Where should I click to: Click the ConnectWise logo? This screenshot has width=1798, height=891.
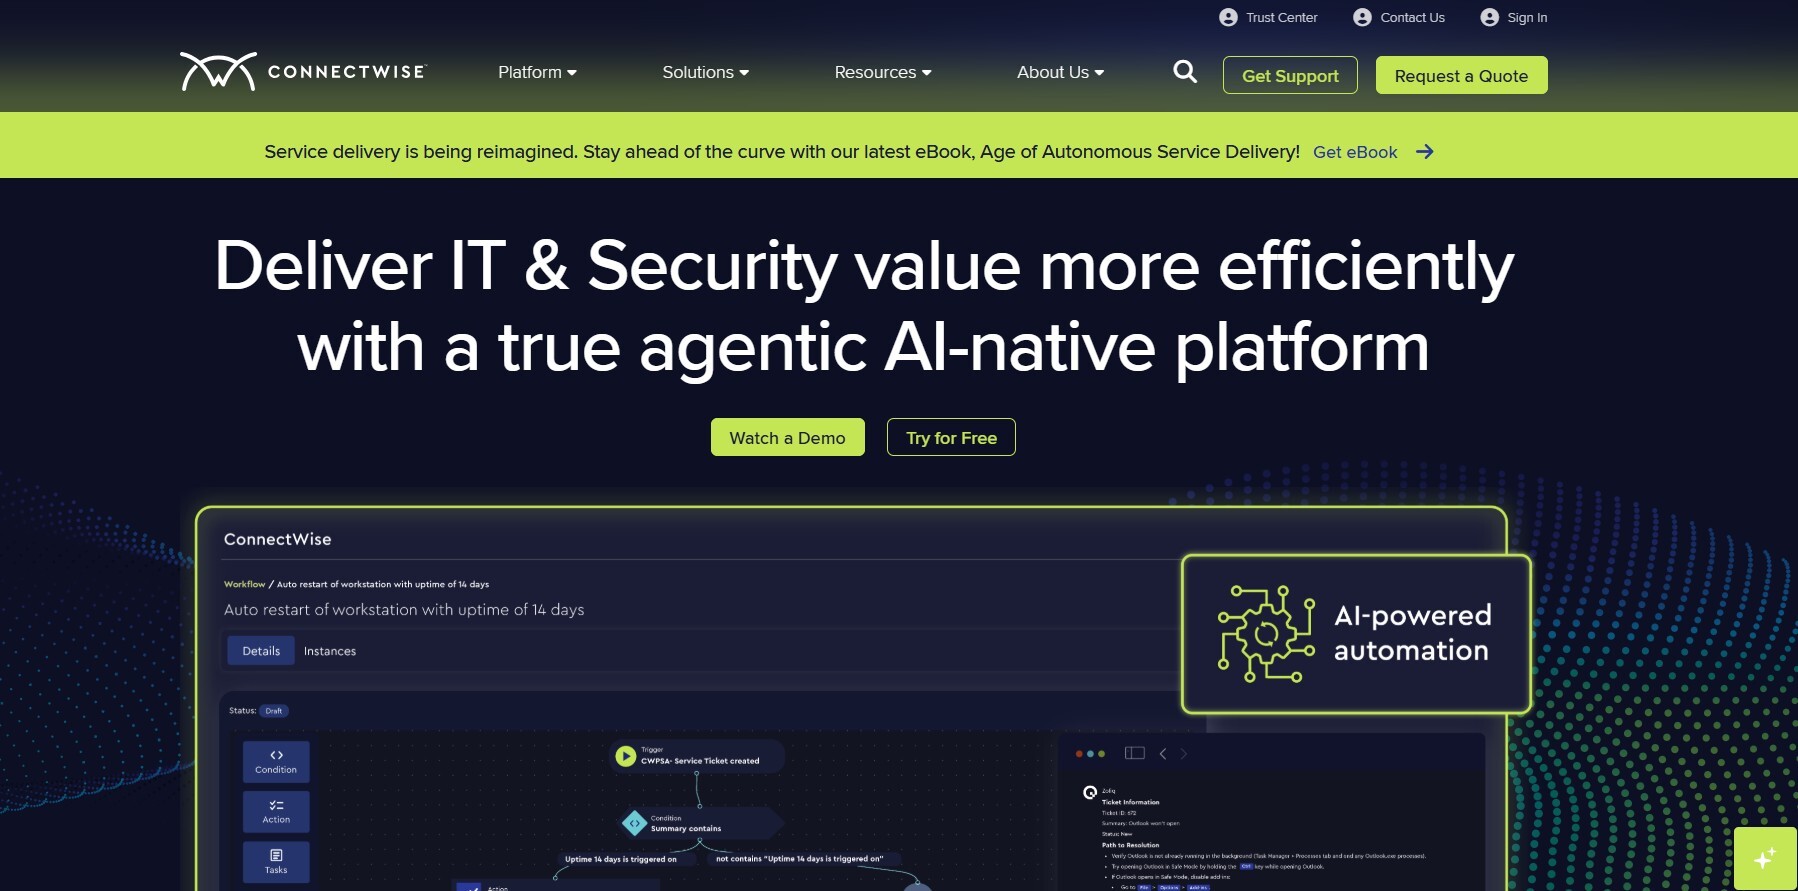pos(303,72)
